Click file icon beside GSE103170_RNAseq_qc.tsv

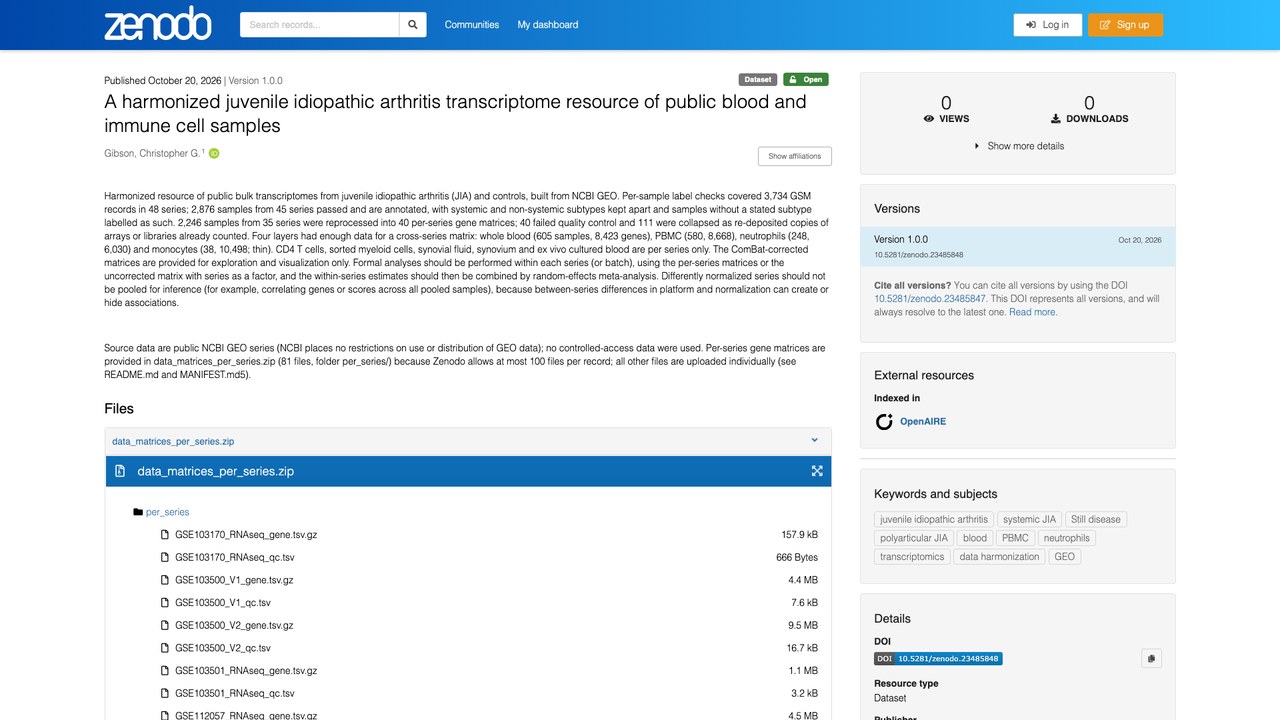165,558
